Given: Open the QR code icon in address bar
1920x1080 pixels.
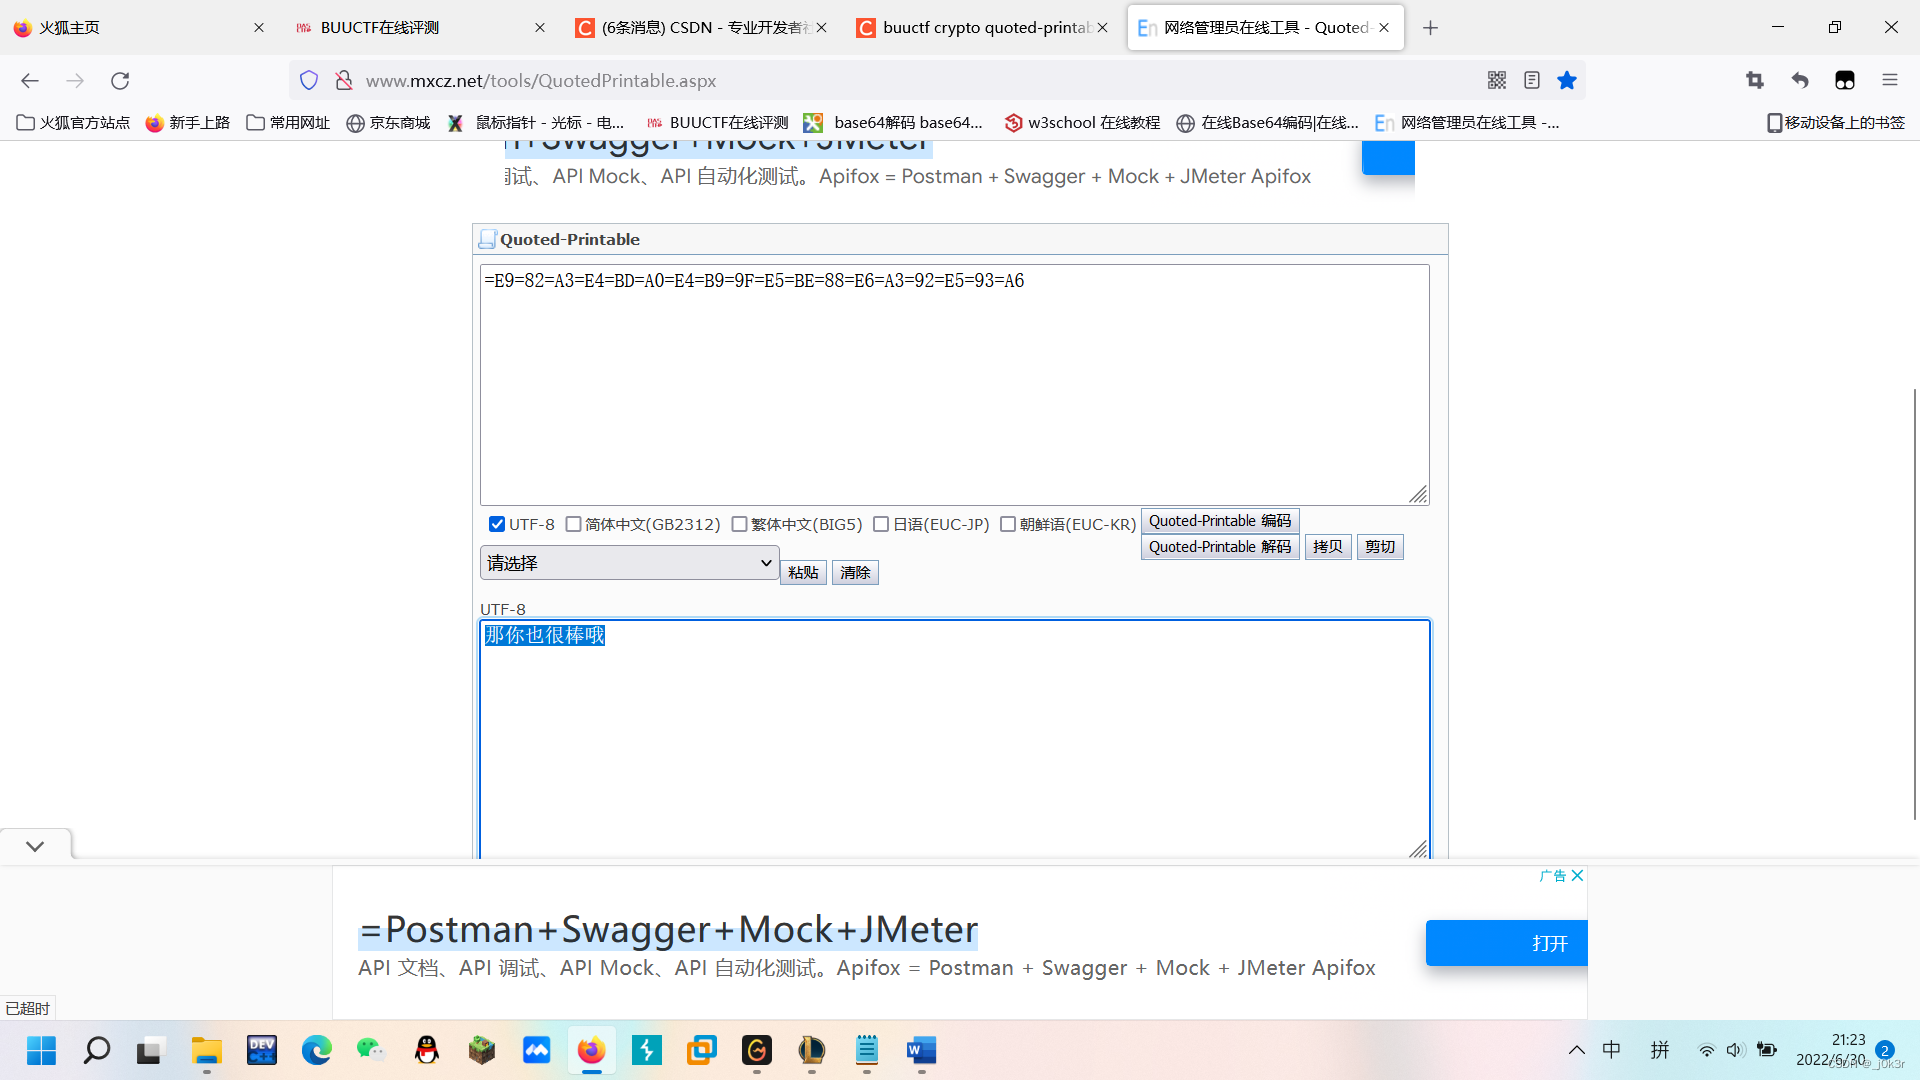Looking at the screenshot, I should 1497,80.
